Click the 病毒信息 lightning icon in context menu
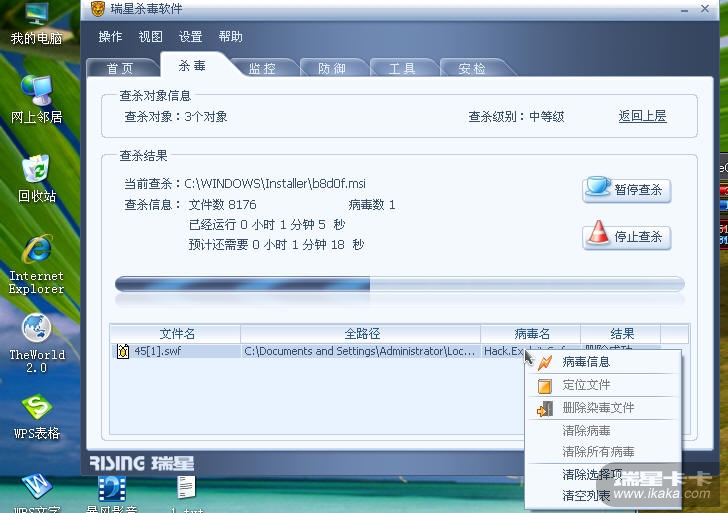The image size is (728, 513). click(x=545, y=362)
